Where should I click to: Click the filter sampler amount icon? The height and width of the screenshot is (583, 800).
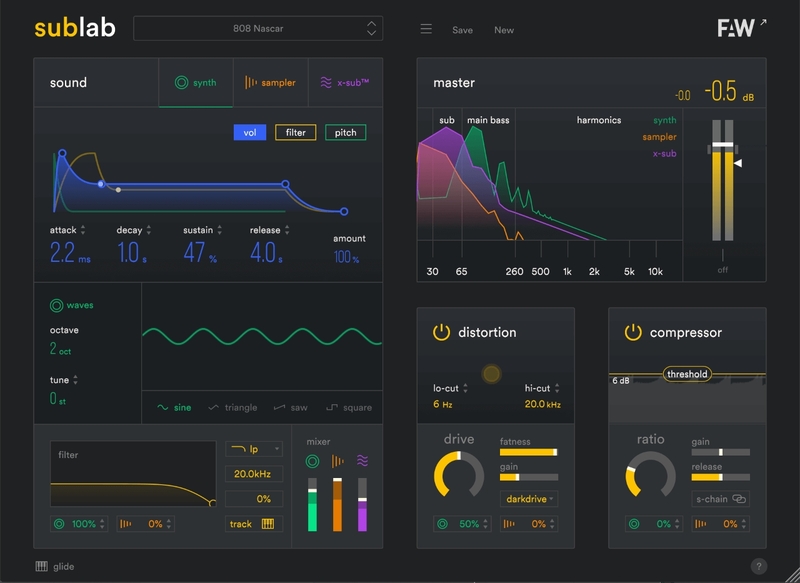click(x=125, y=524)
